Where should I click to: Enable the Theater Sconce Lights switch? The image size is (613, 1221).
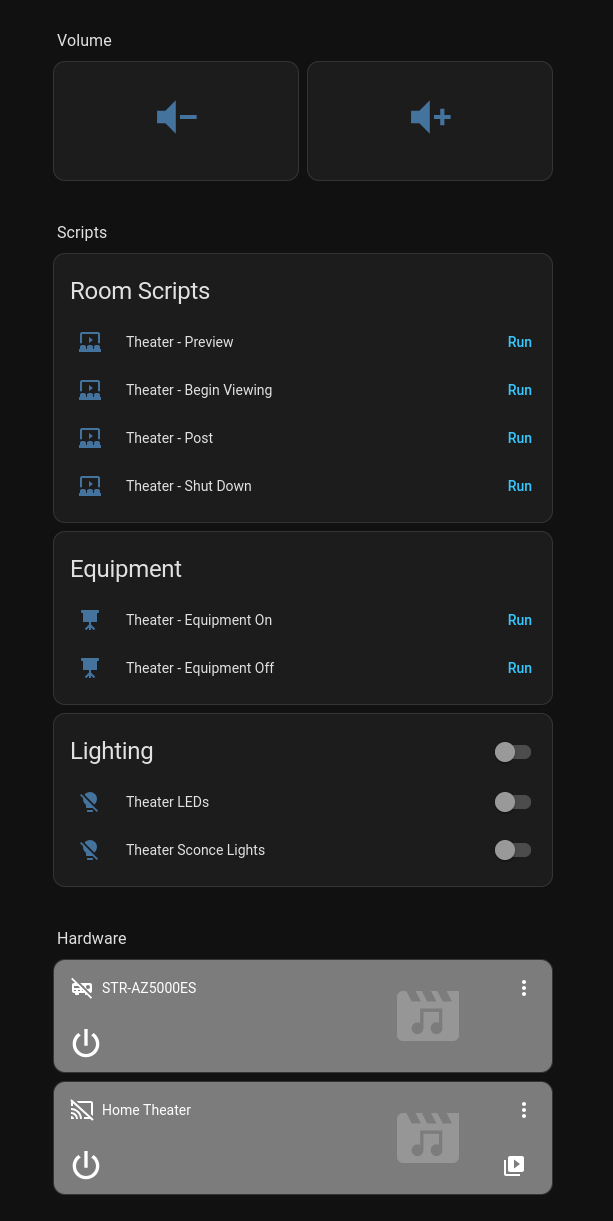(513, 850)
